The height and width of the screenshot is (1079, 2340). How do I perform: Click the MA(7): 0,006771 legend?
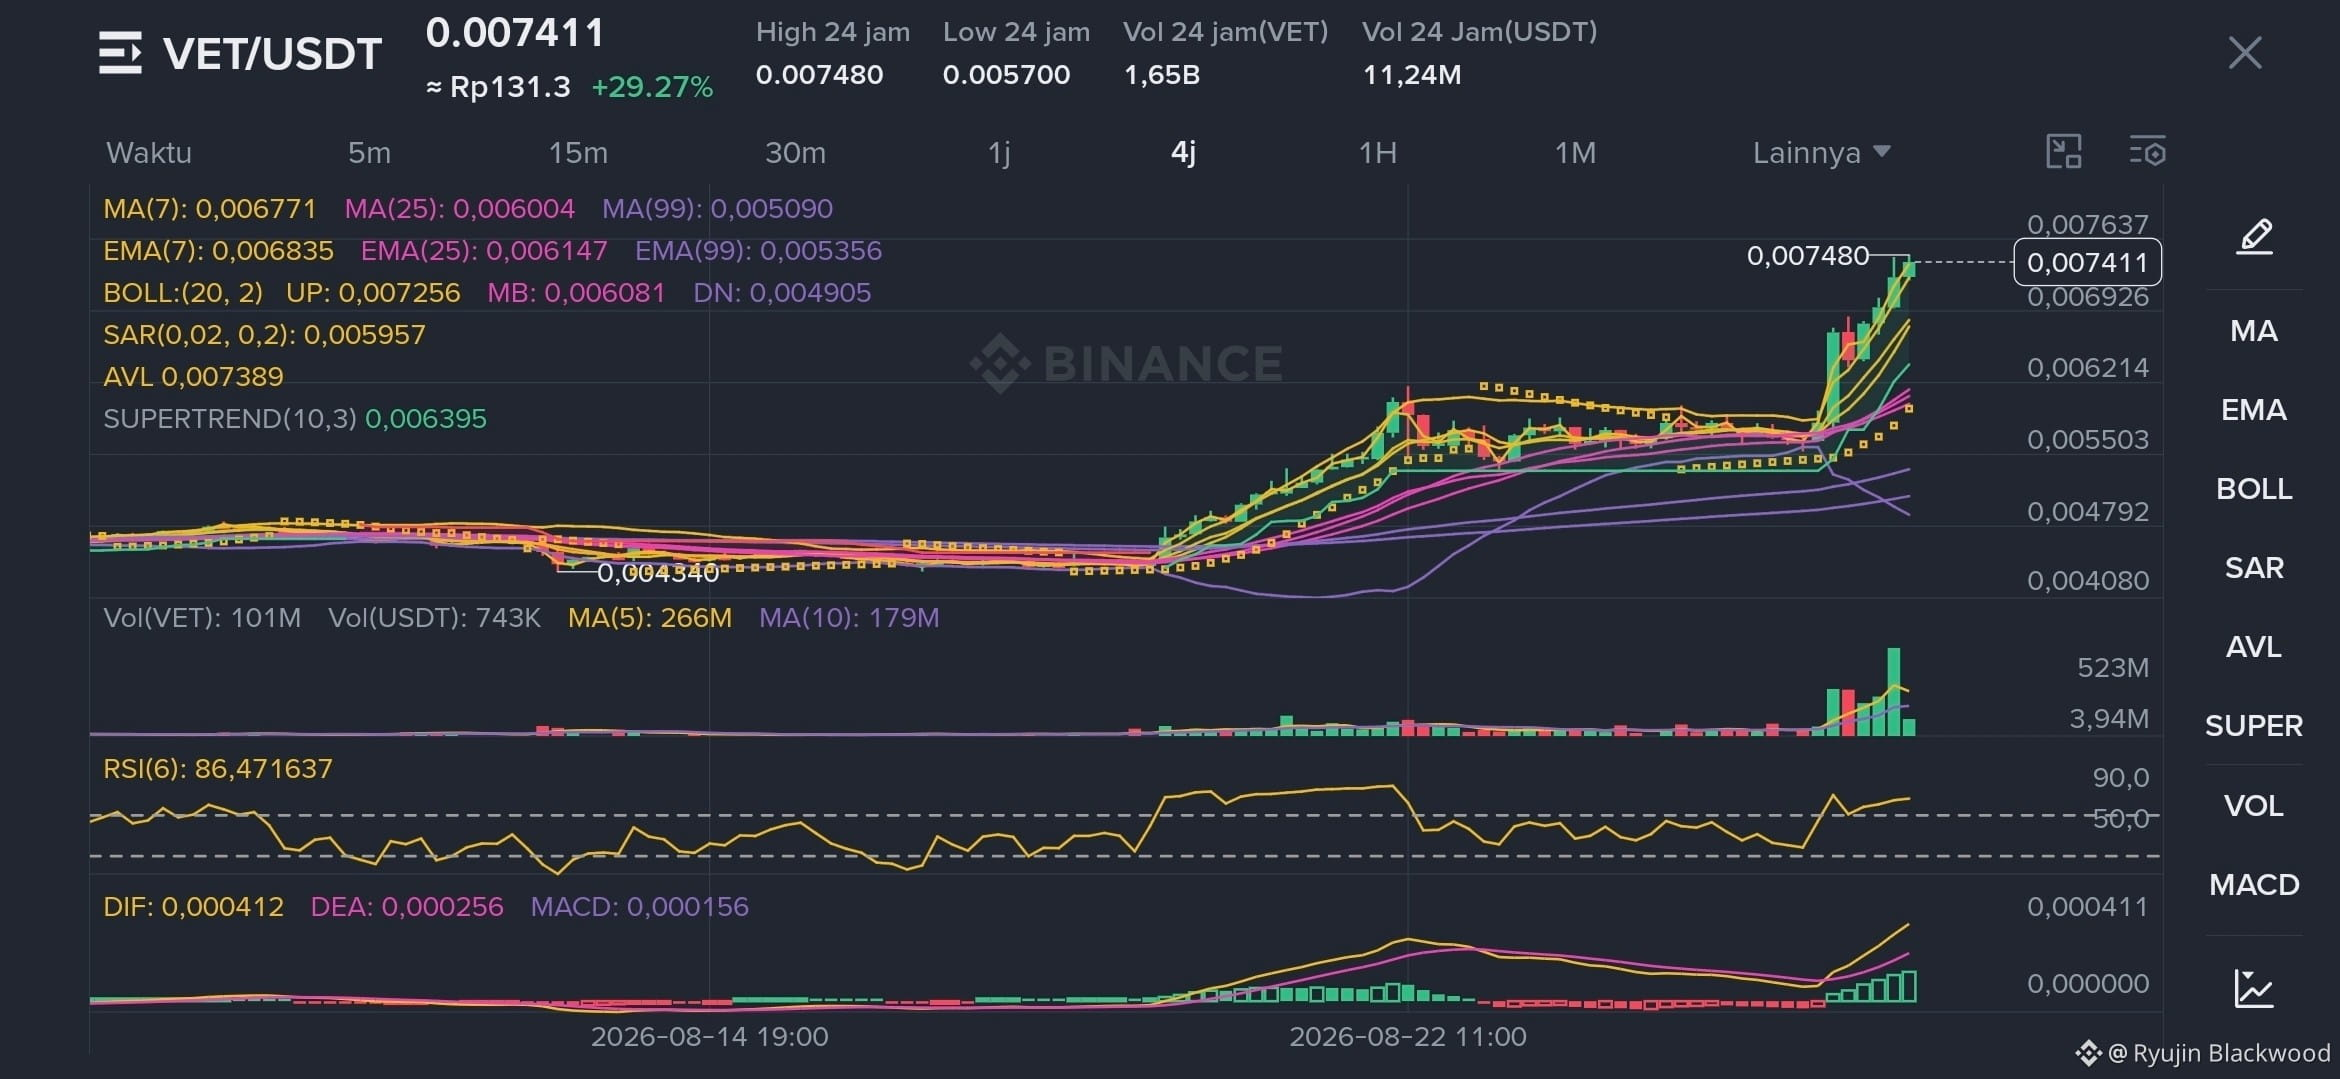tap(210, 209)
